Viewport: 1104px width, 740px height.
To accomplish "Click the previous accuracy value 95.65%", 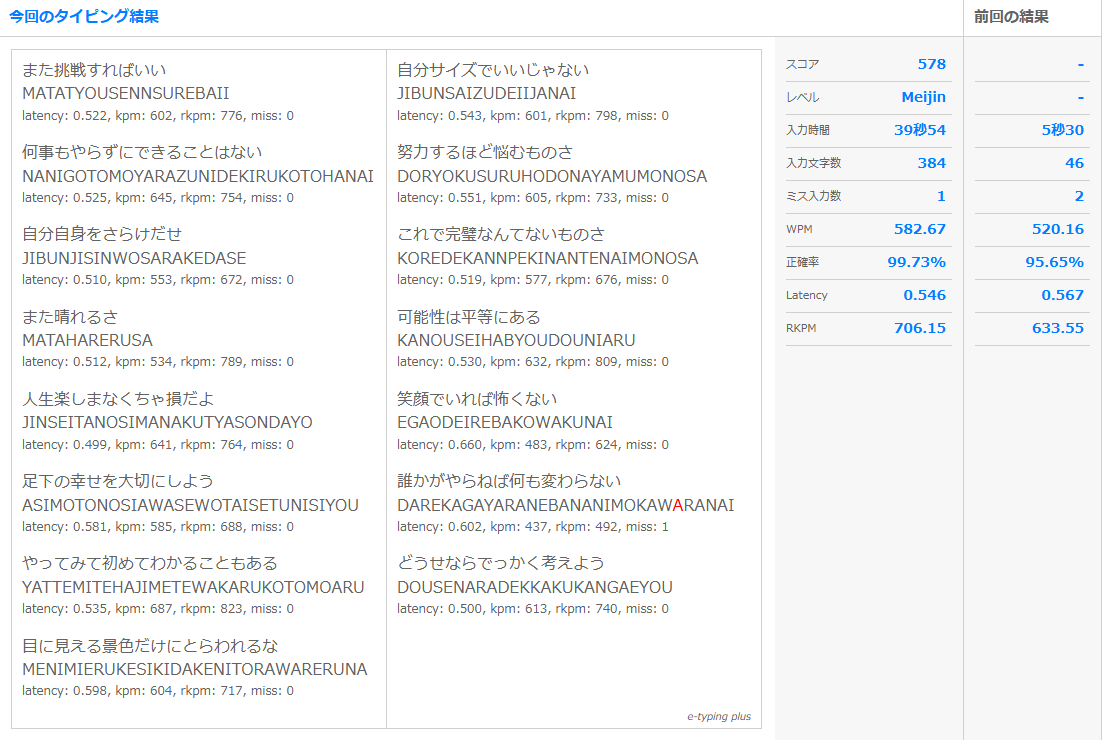I will pos(1053,262).
